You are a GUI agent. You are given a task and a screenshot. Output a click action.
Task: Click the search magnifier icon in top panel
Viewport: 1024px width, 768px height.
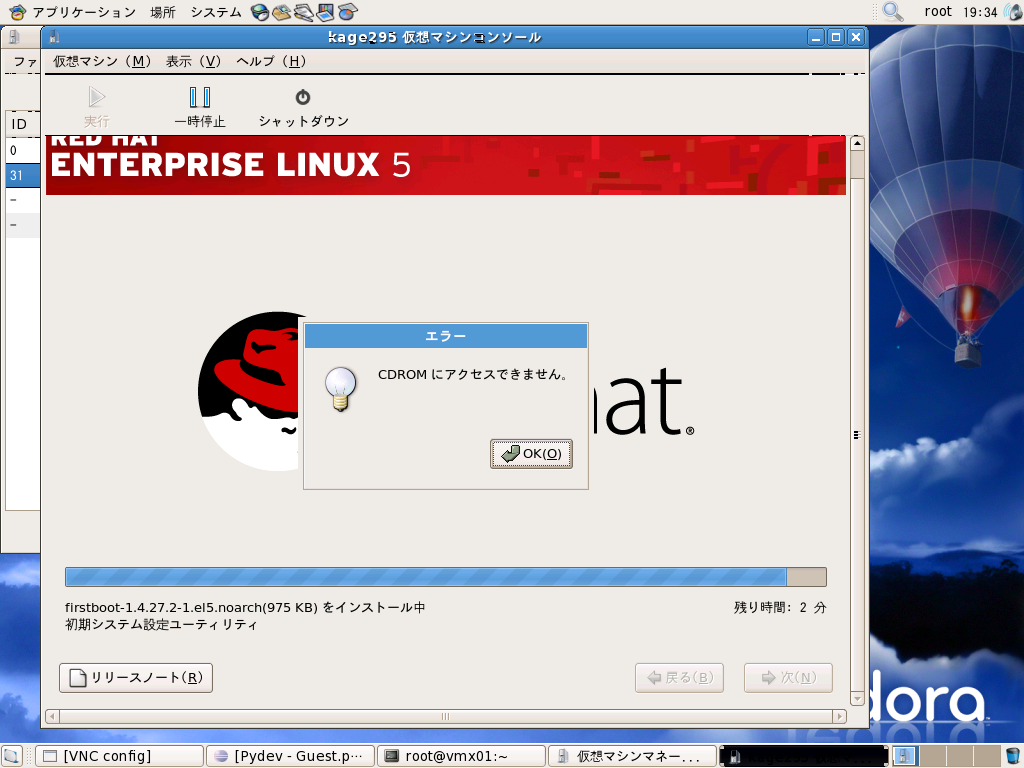(893, 11)
